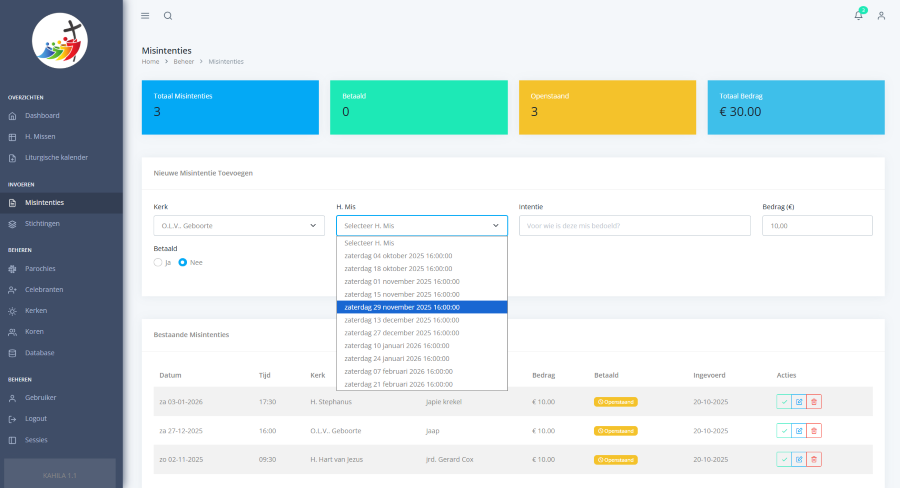900x488 pixels.
Task: Go to Stichtingen in sidebar
Action: point(43,223)
